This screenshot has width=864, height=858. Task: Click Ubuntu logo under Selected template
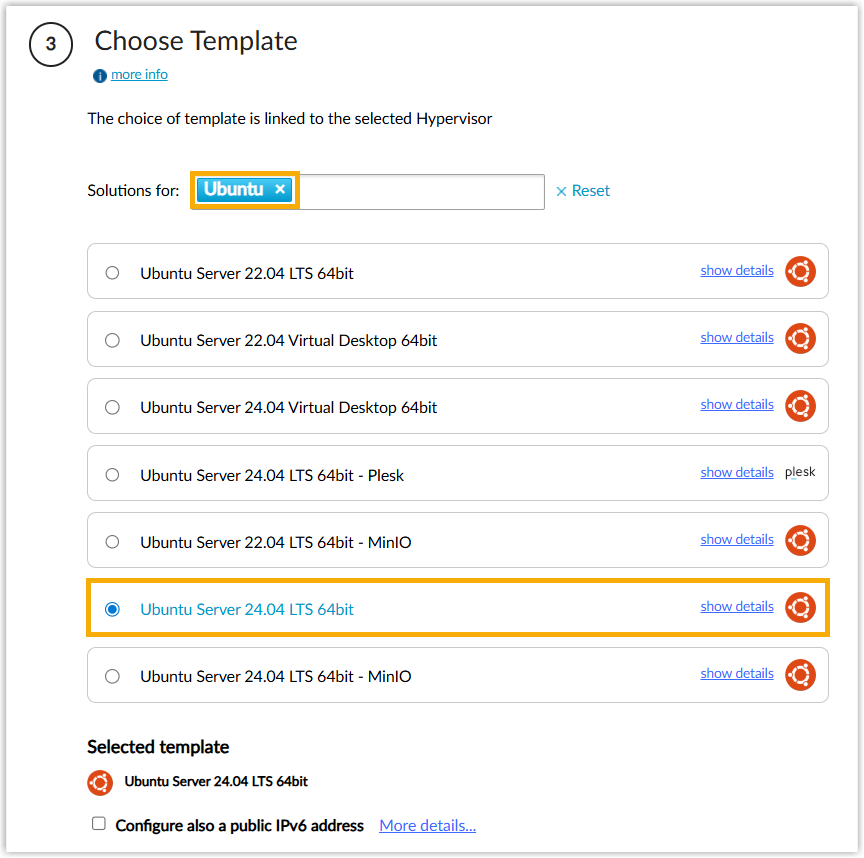tap(100, 782)
